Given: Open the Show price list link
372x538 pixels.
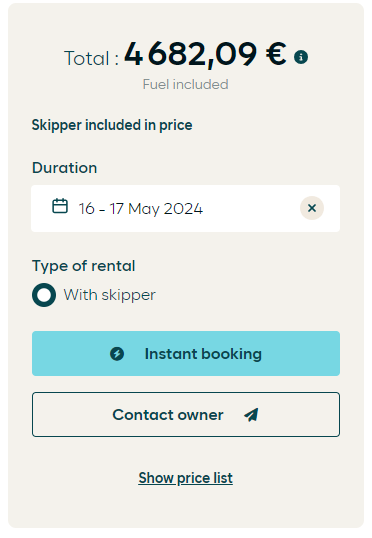Looking at the screenshot, I should (186, 478).
